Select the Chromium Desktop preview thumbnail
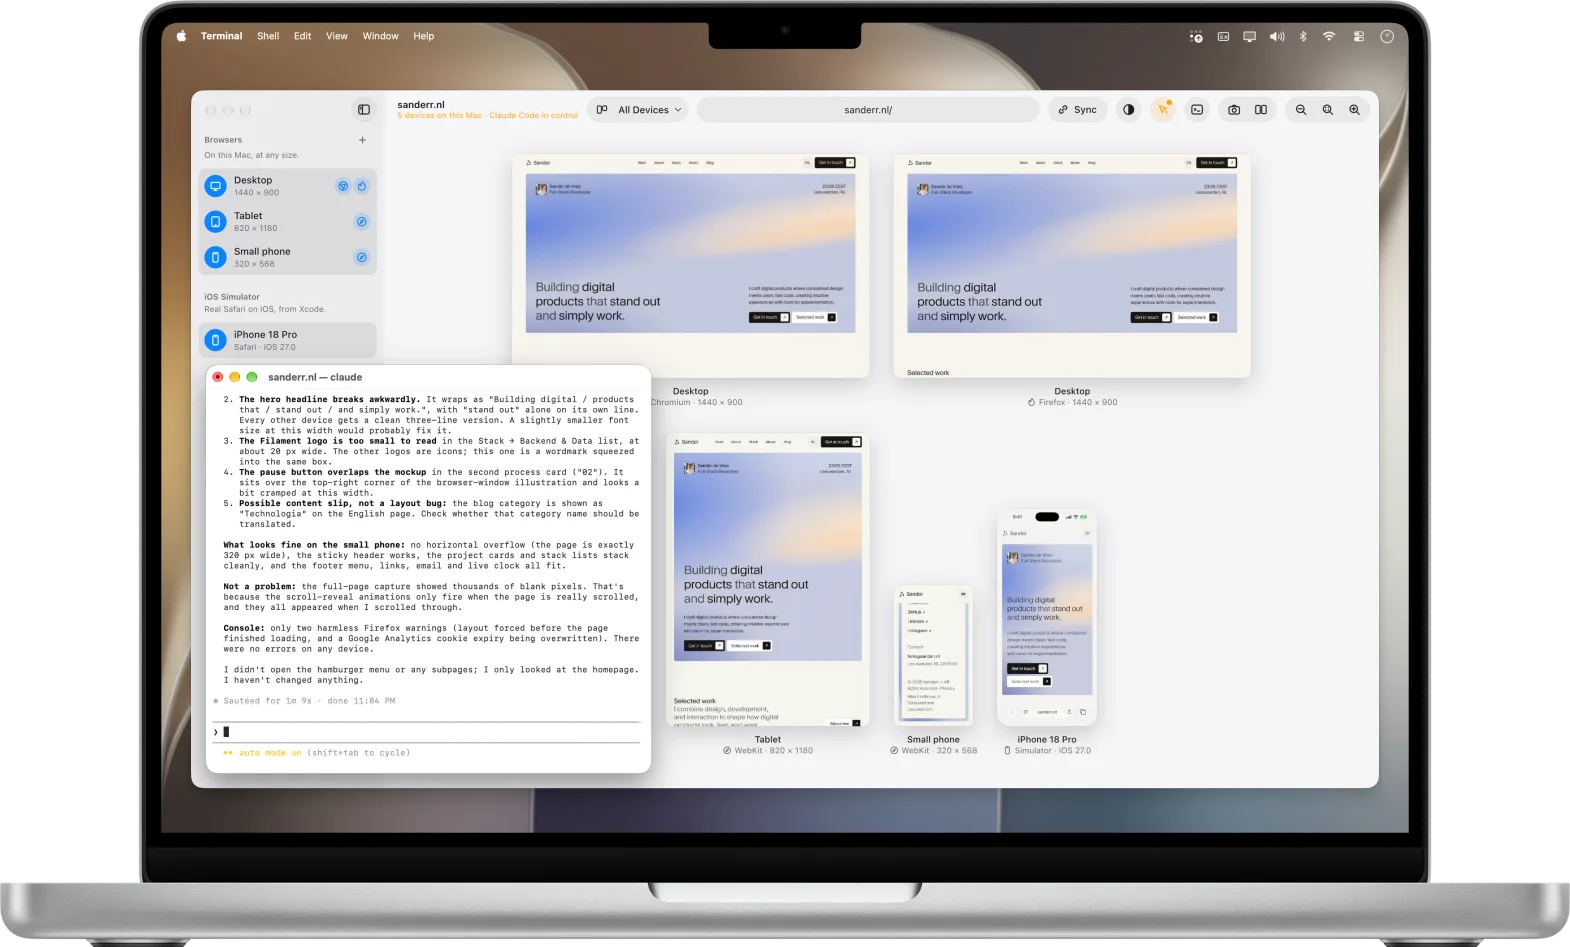This screenshot has width=1570, height=947. click(690, 266)
